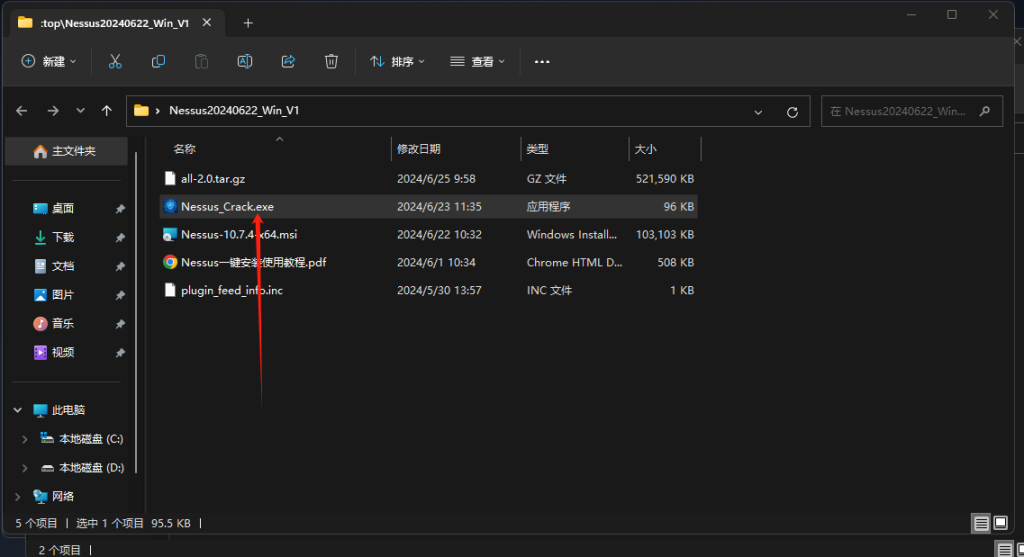Expand the 网络 tree node

pos(18,496)
